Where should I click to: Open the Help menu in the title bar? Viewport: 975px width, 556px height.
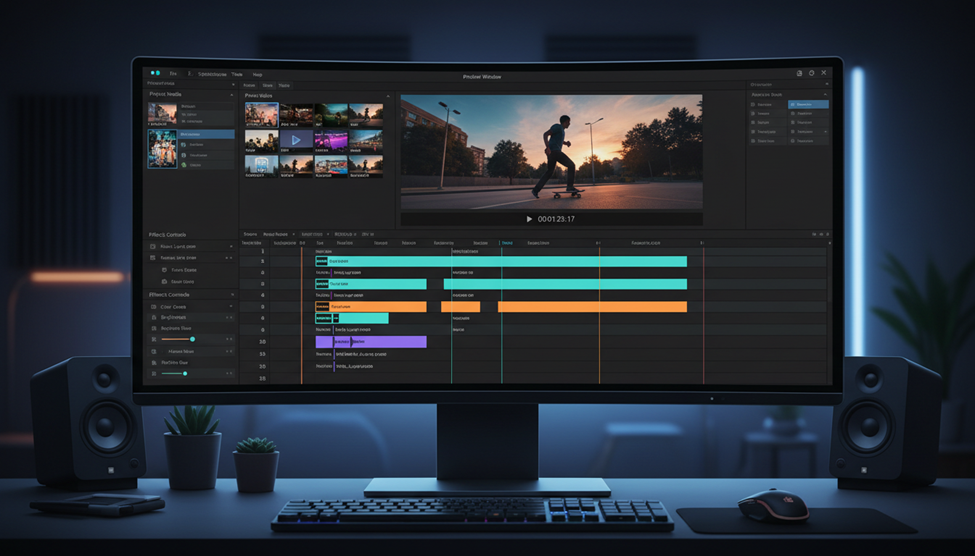(x=257, y=74)
